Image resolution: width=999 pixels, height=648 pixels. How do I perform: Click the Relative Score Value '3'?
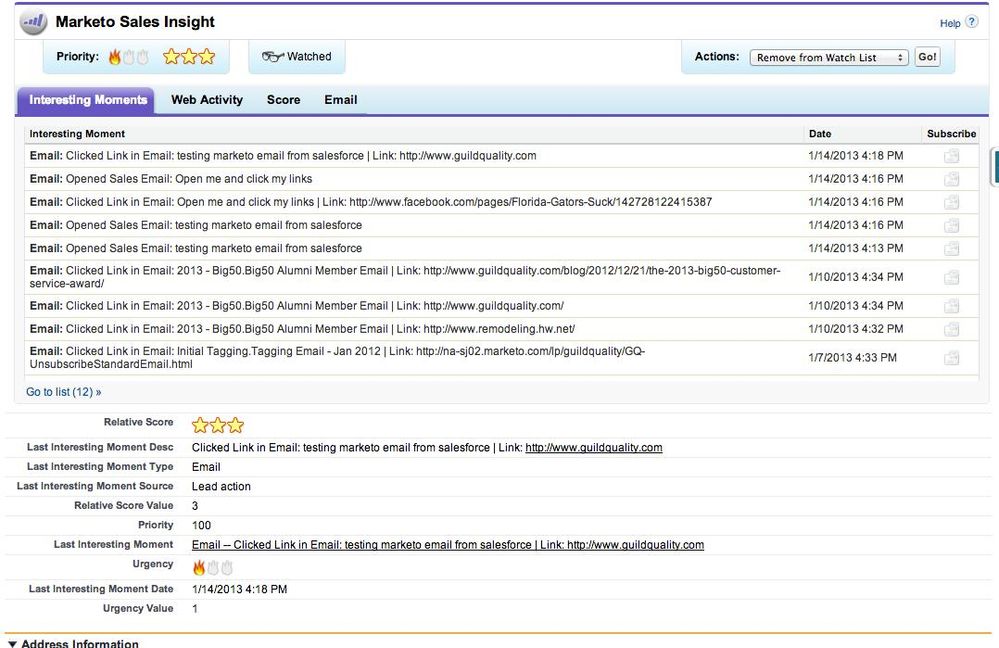[195, 506]
